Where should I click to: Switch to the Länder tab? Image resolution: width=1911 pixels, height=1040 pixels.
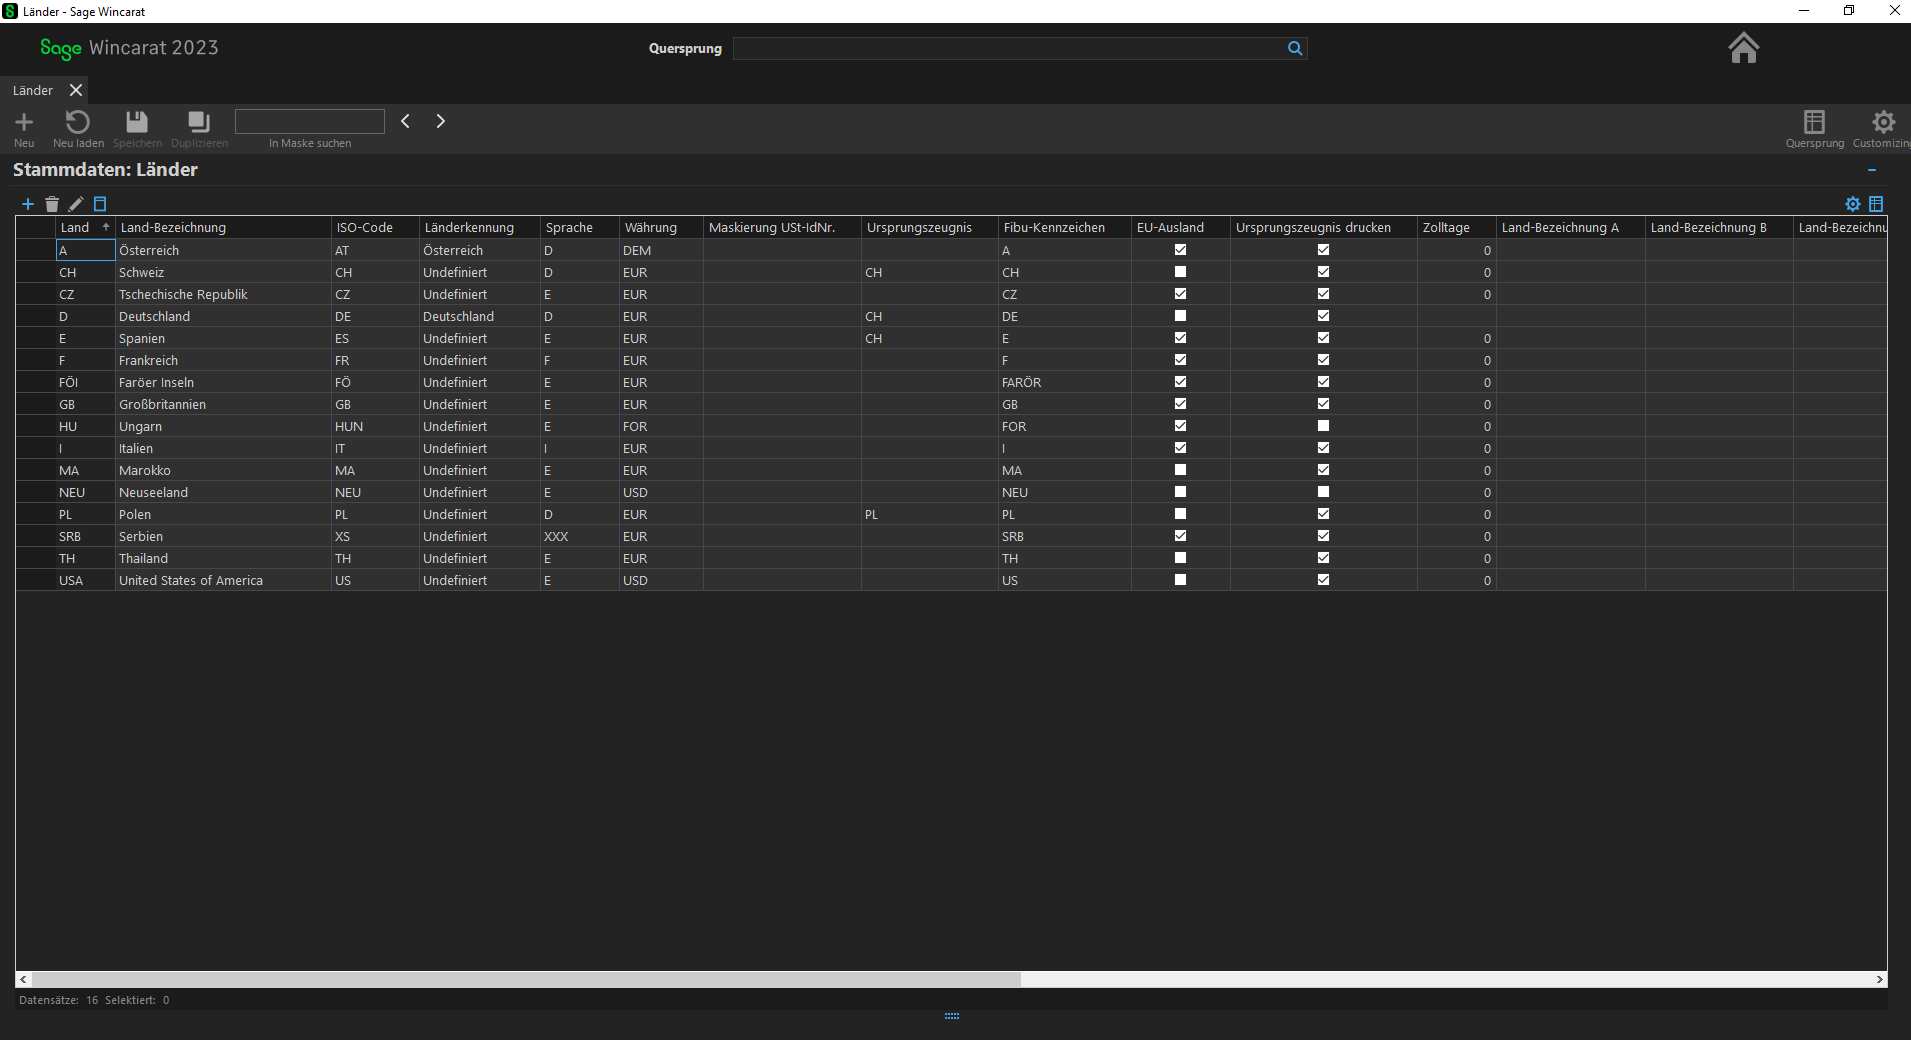pos(33,90)
